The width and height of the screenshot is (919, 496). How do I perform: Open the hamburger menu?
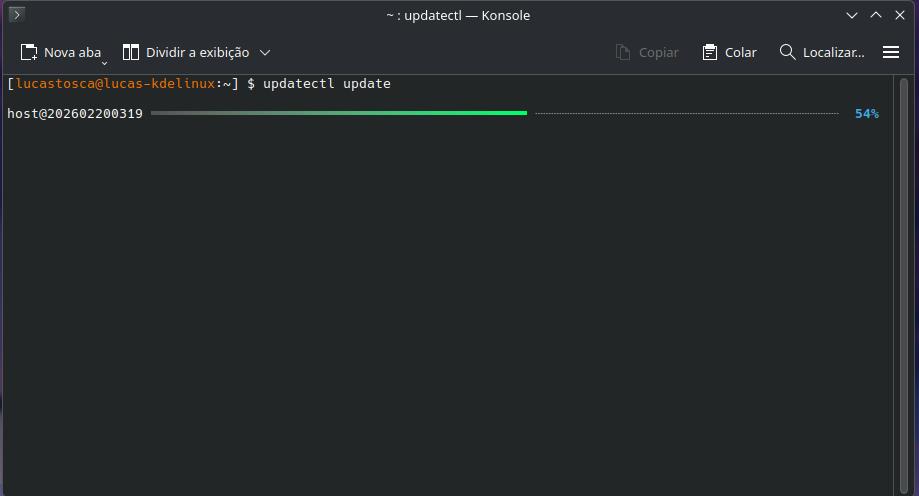(891, 52)
